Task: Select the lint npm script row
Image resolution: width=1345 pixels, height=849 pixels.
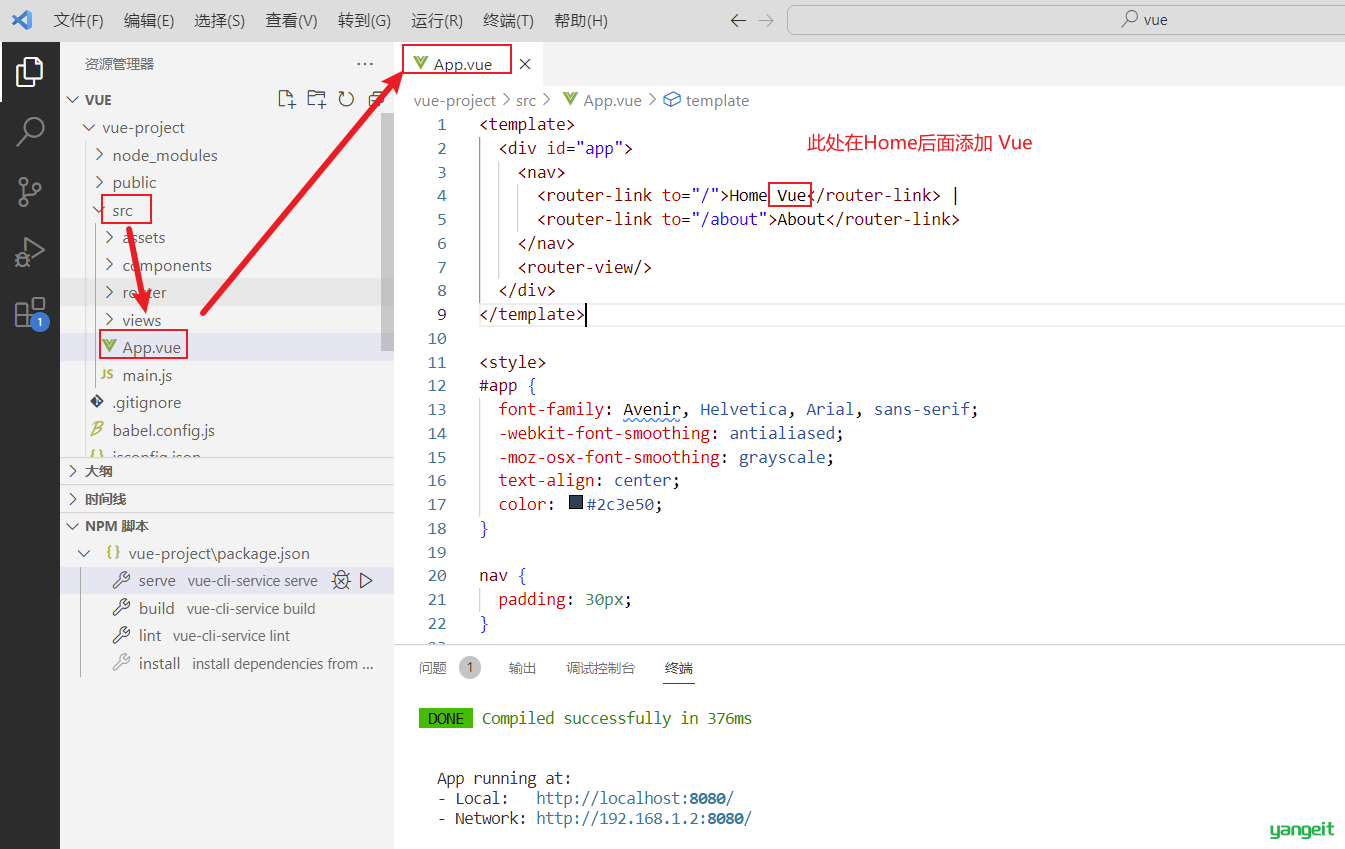Action: pos(227,635)
